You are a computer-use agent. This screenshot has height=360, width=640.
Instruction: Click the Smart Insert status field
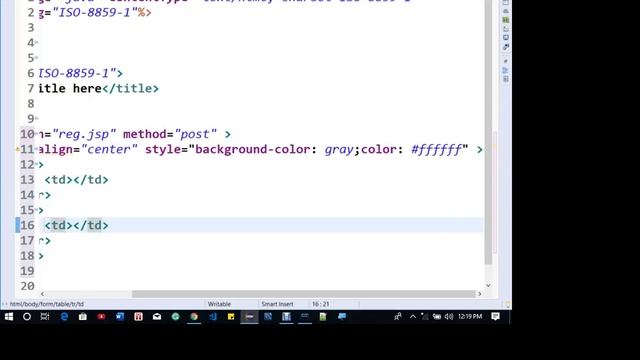[277, 304]
